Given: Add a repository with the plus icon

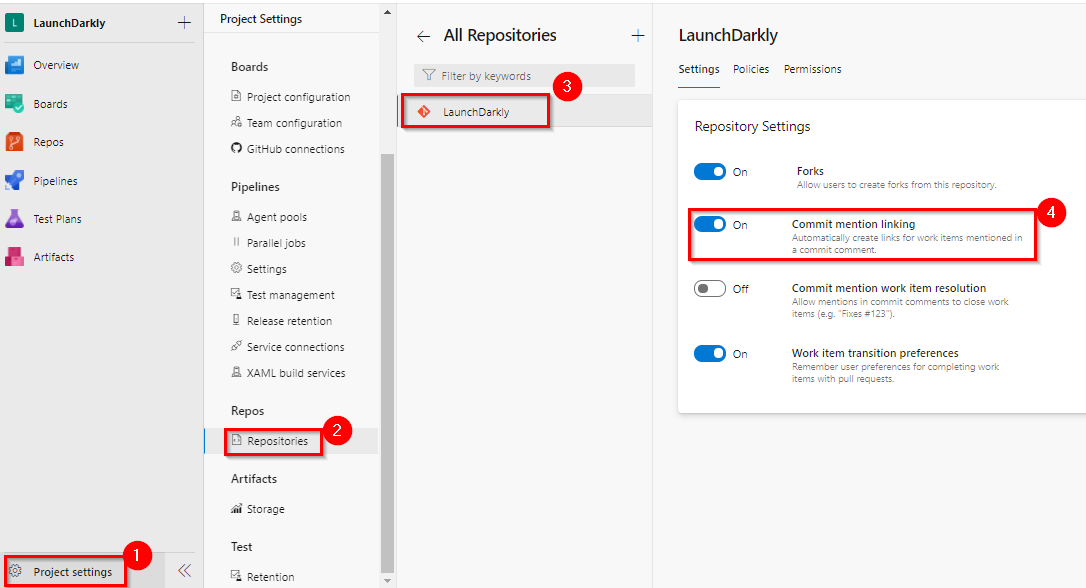Looking at the screenshot, I should click(638, 35).
